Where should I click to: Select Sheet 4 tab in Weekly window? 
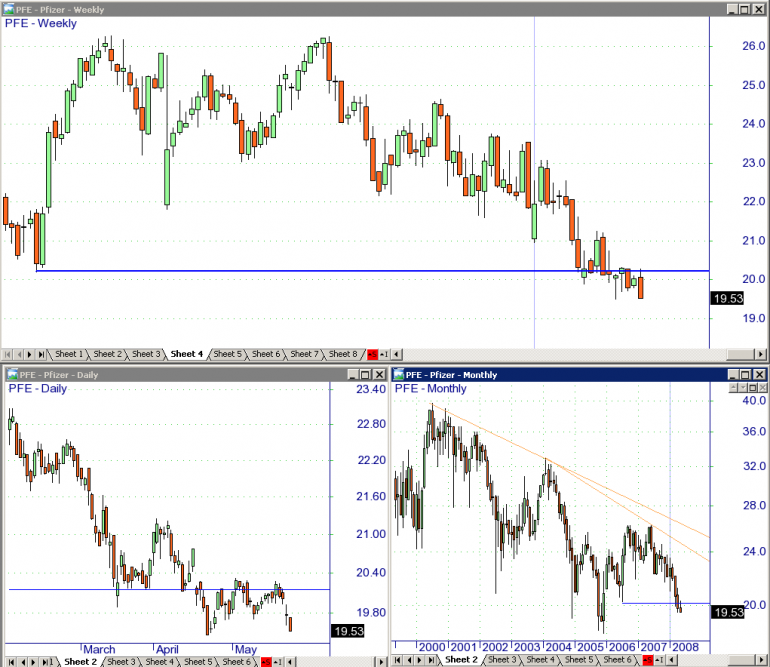[x=187, y=354]
